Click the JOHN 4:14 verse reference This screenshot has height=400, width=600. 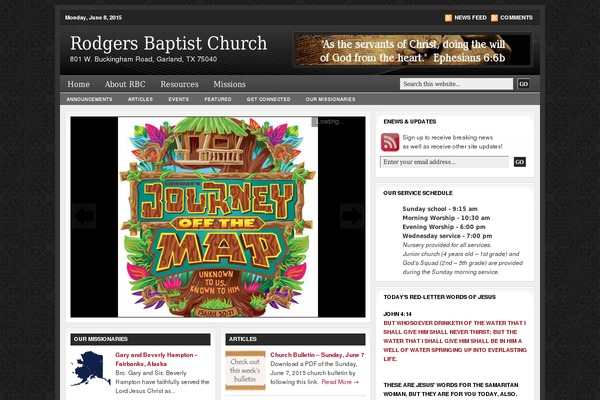tap(397, 314)
